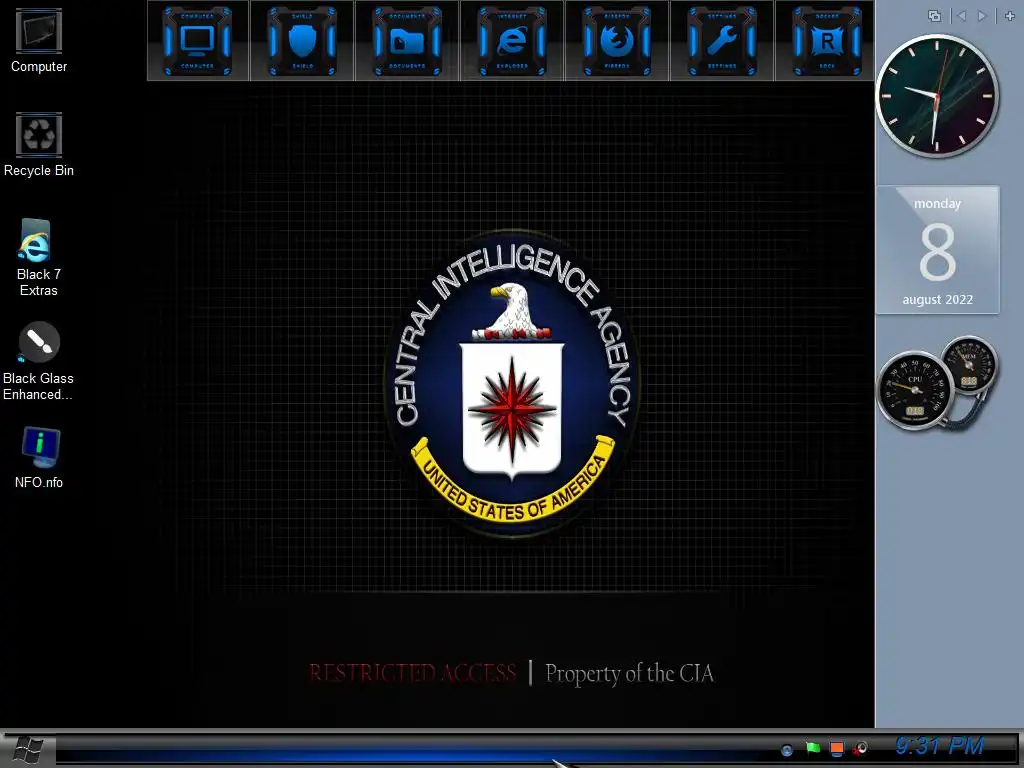1024x768 pixels.
Task: Select the Computer desktop icon
Action: click(39, 40)
